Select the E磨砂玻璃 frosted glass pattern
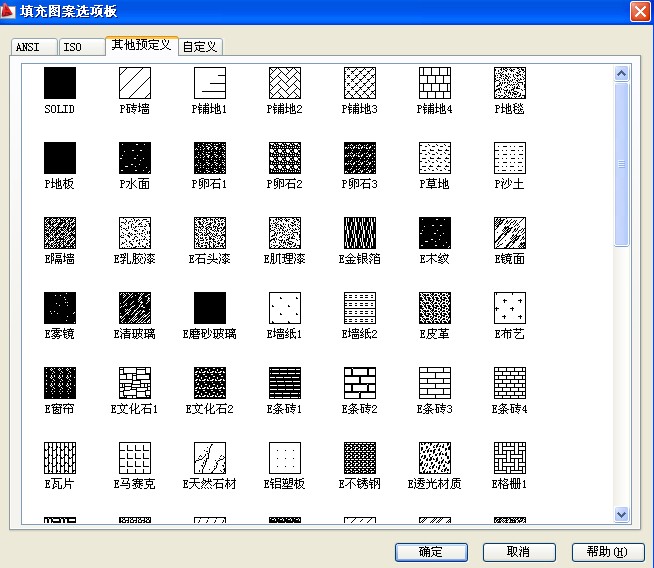 coord(210,308)
